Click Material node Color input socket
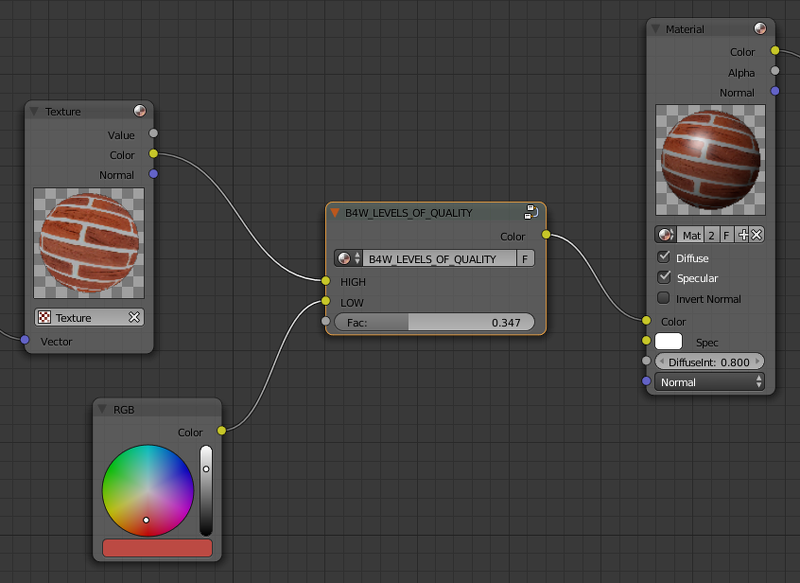The width and height of the screenshot is (800, 583). pos(646,320)
